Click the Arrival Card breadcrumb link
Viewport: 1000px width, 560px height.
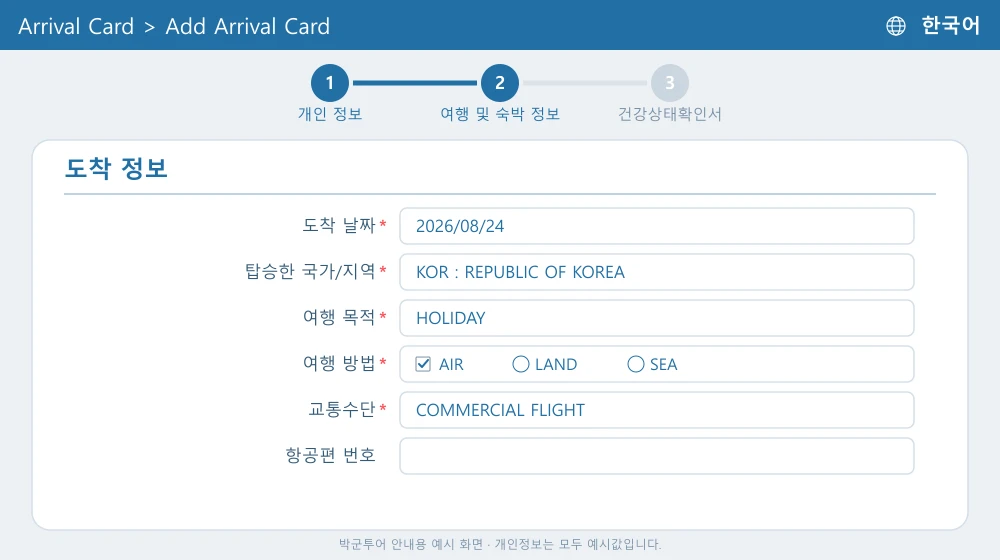(76, 26)
